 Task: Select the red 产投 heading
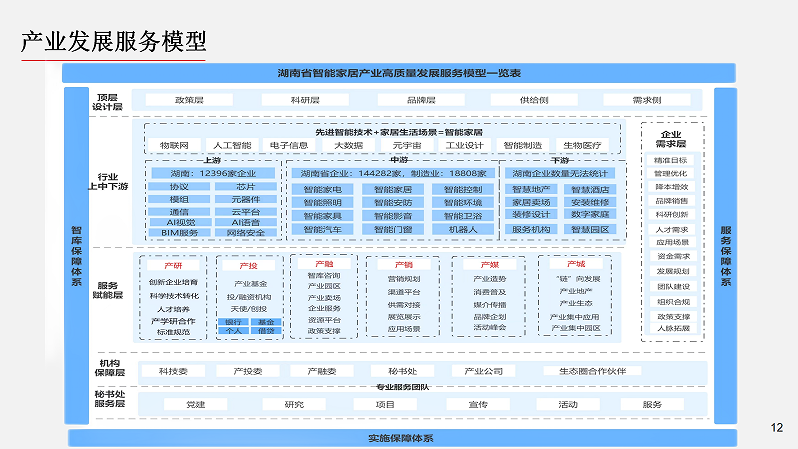[x=248, y=265]
